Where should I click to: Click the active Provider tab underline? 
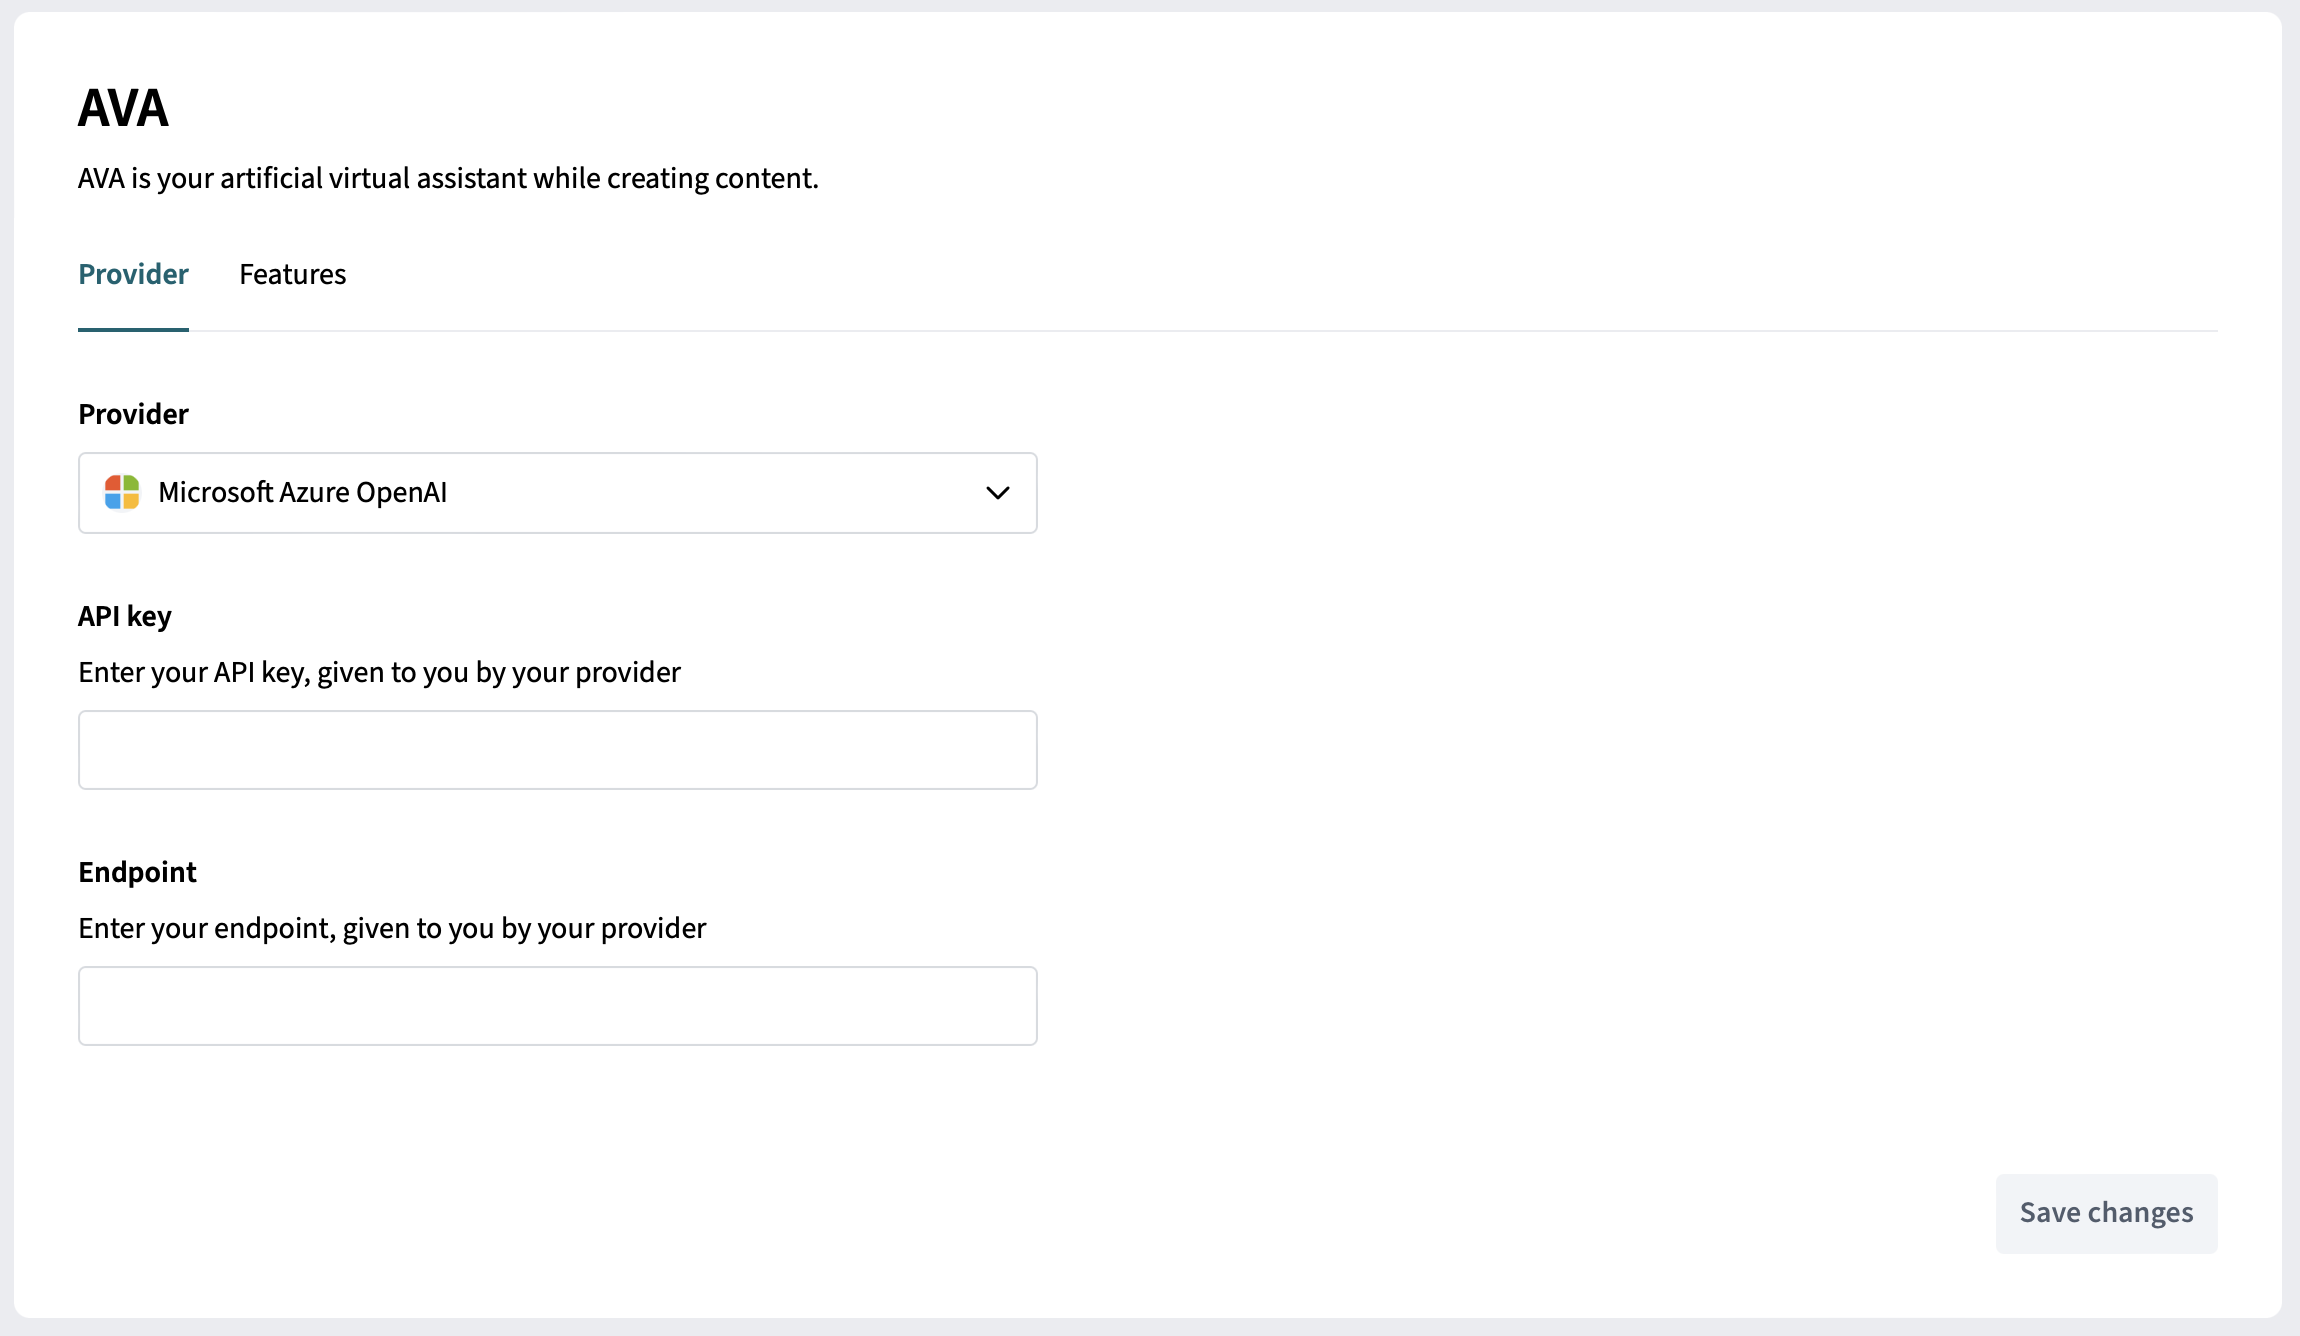pos(133,329)
